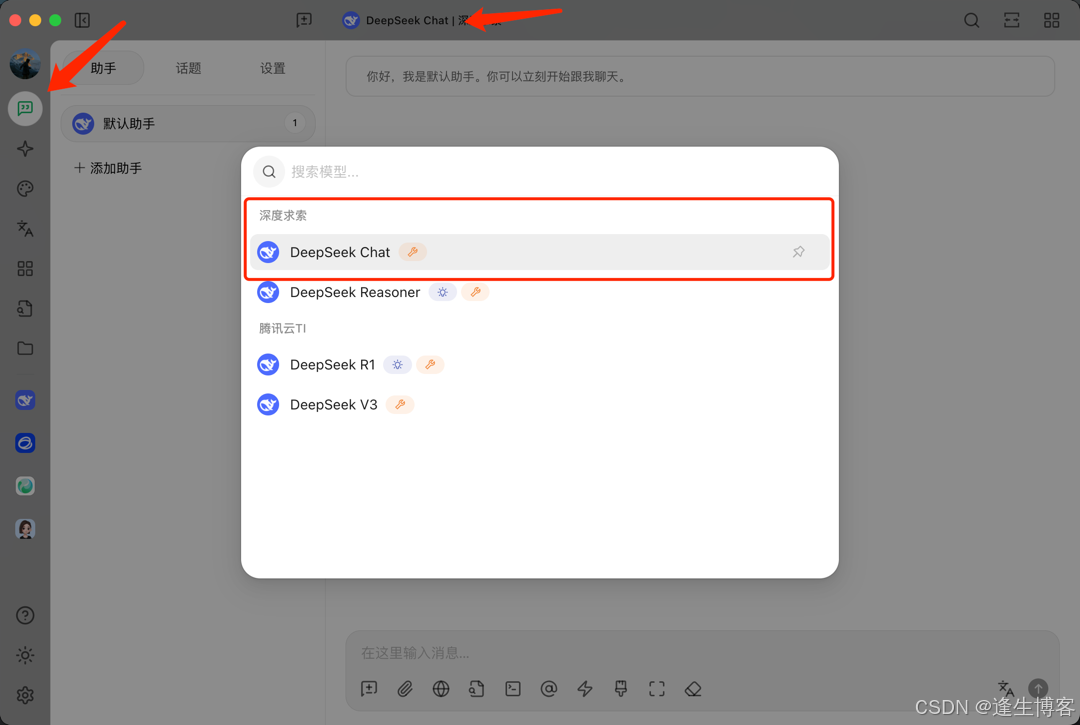Click the default assistant greeting message
The image size is (1080, 725).
(700, 76)
